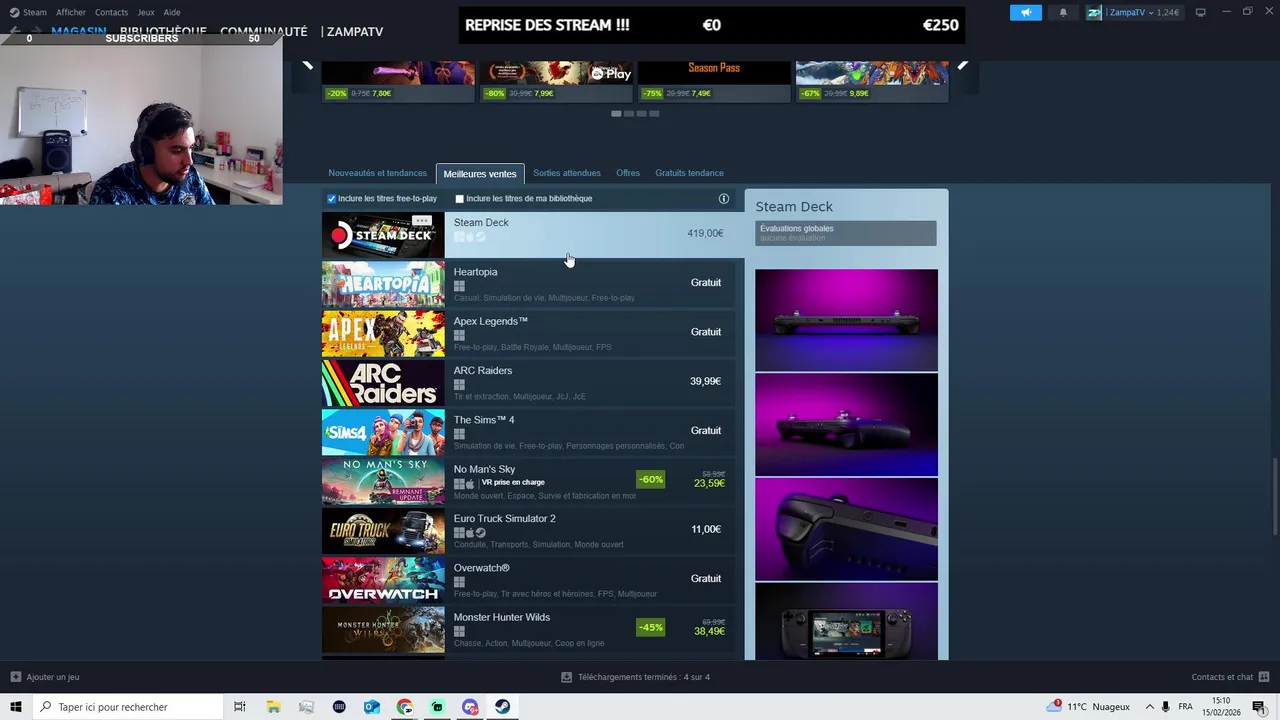The width and height of the screenshot is (1280, 720).
Task: Select the Meilleures ventes tab
Action: [480, 174]
